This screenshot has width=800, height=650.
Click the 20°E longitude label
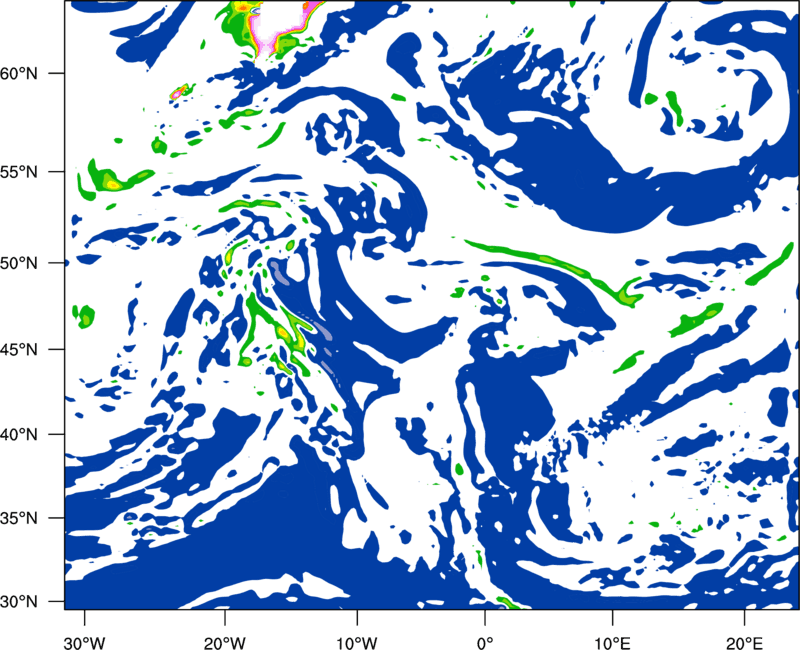coord(744,643)
